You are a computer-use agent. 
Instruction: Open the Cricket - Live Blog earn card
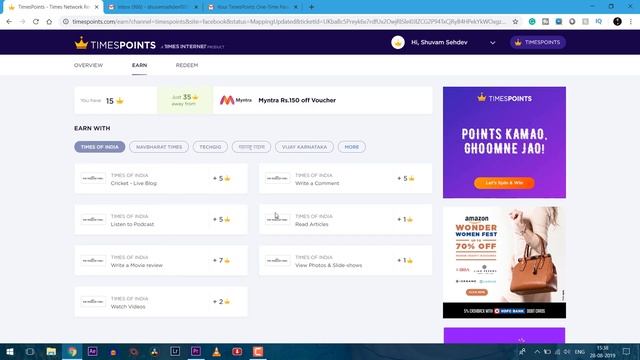click(161, 179)
